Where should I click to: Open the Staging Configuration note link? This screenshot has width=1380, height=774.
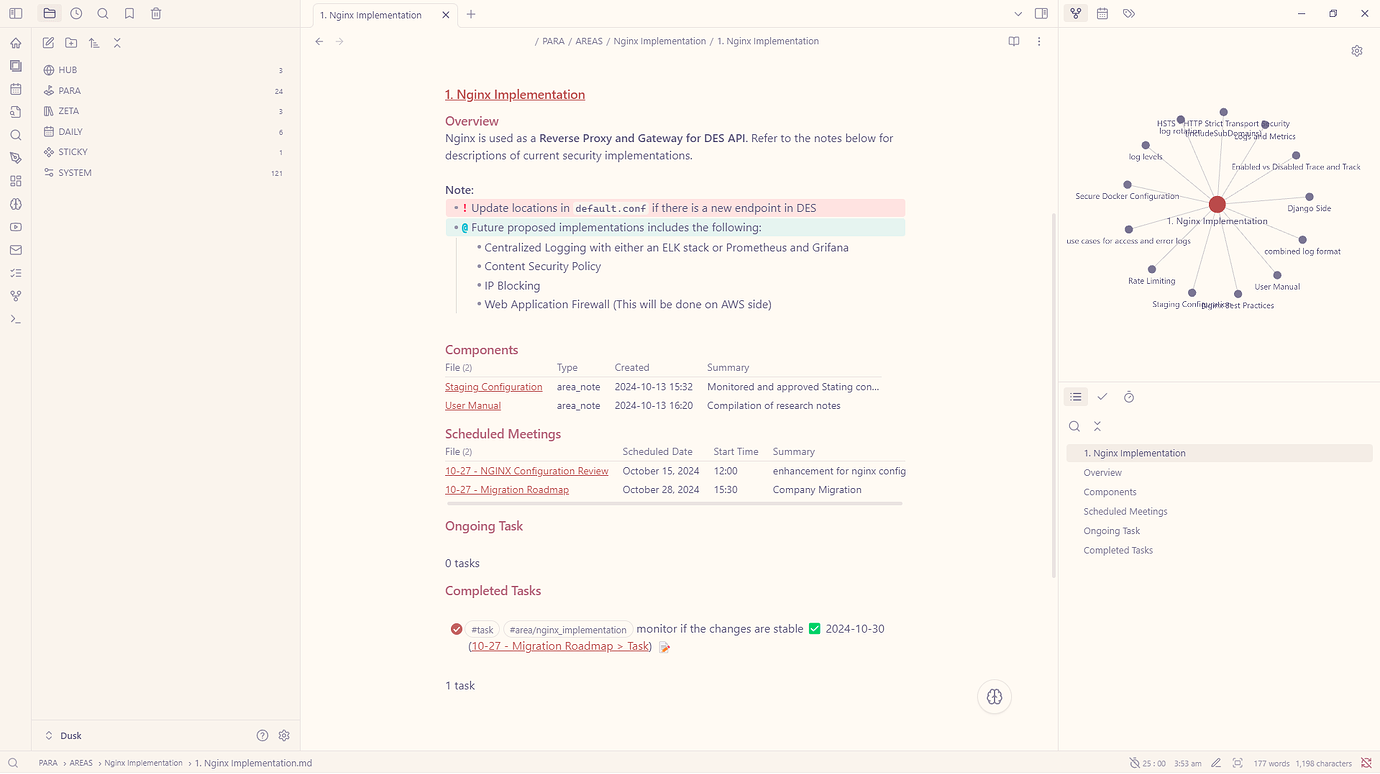493,386
